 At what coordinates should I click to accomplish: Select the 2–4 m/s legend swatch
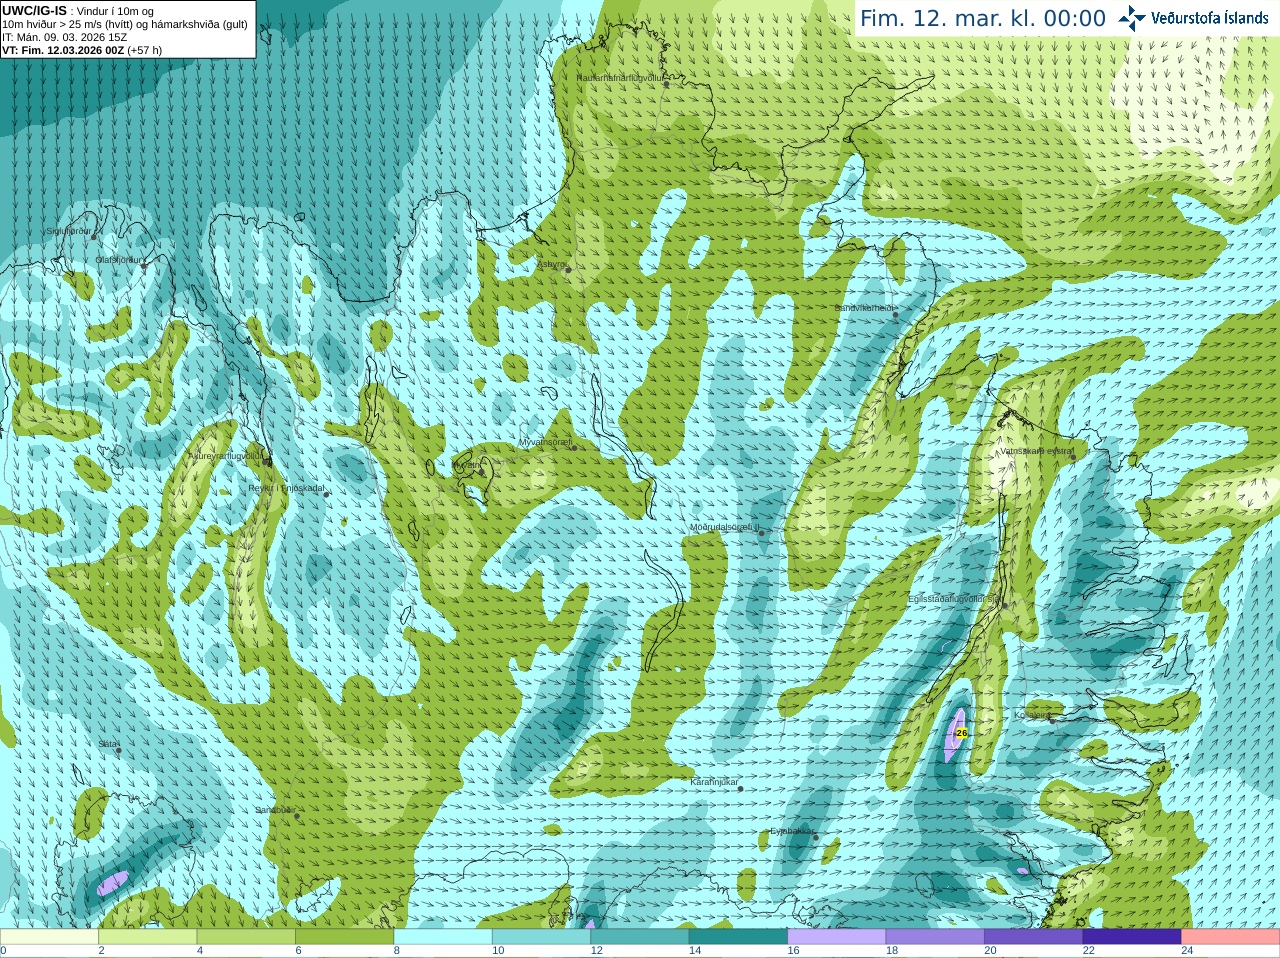point(148,937)
